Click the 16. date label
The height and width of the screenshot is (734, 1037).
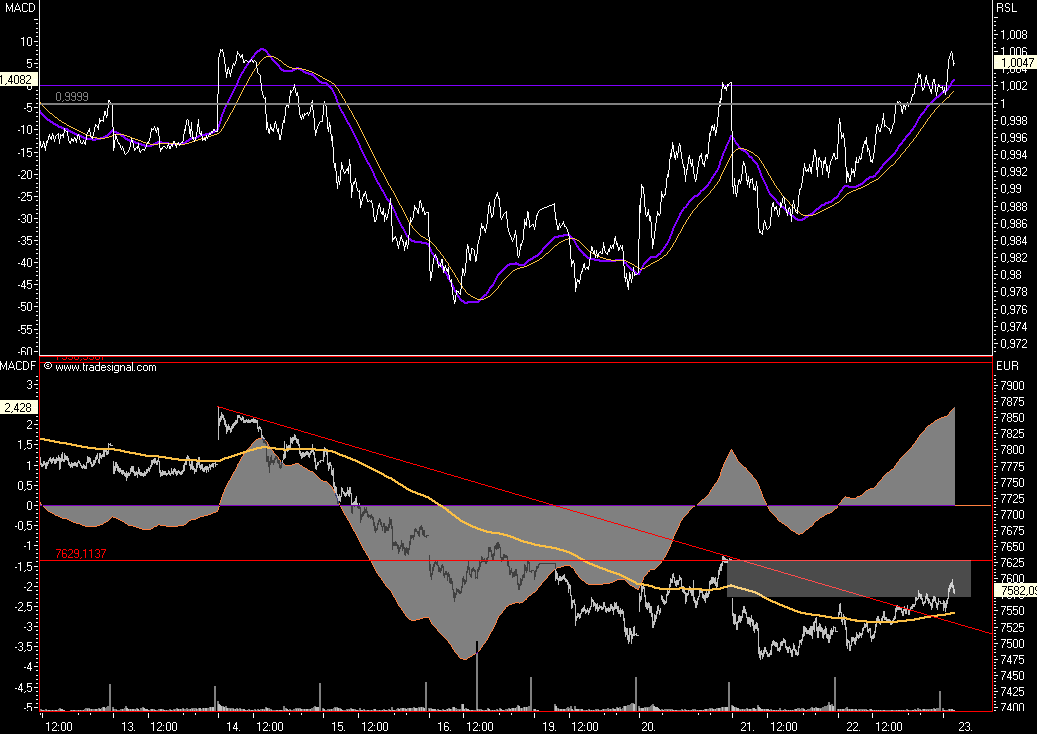click(x=444, y=727)
